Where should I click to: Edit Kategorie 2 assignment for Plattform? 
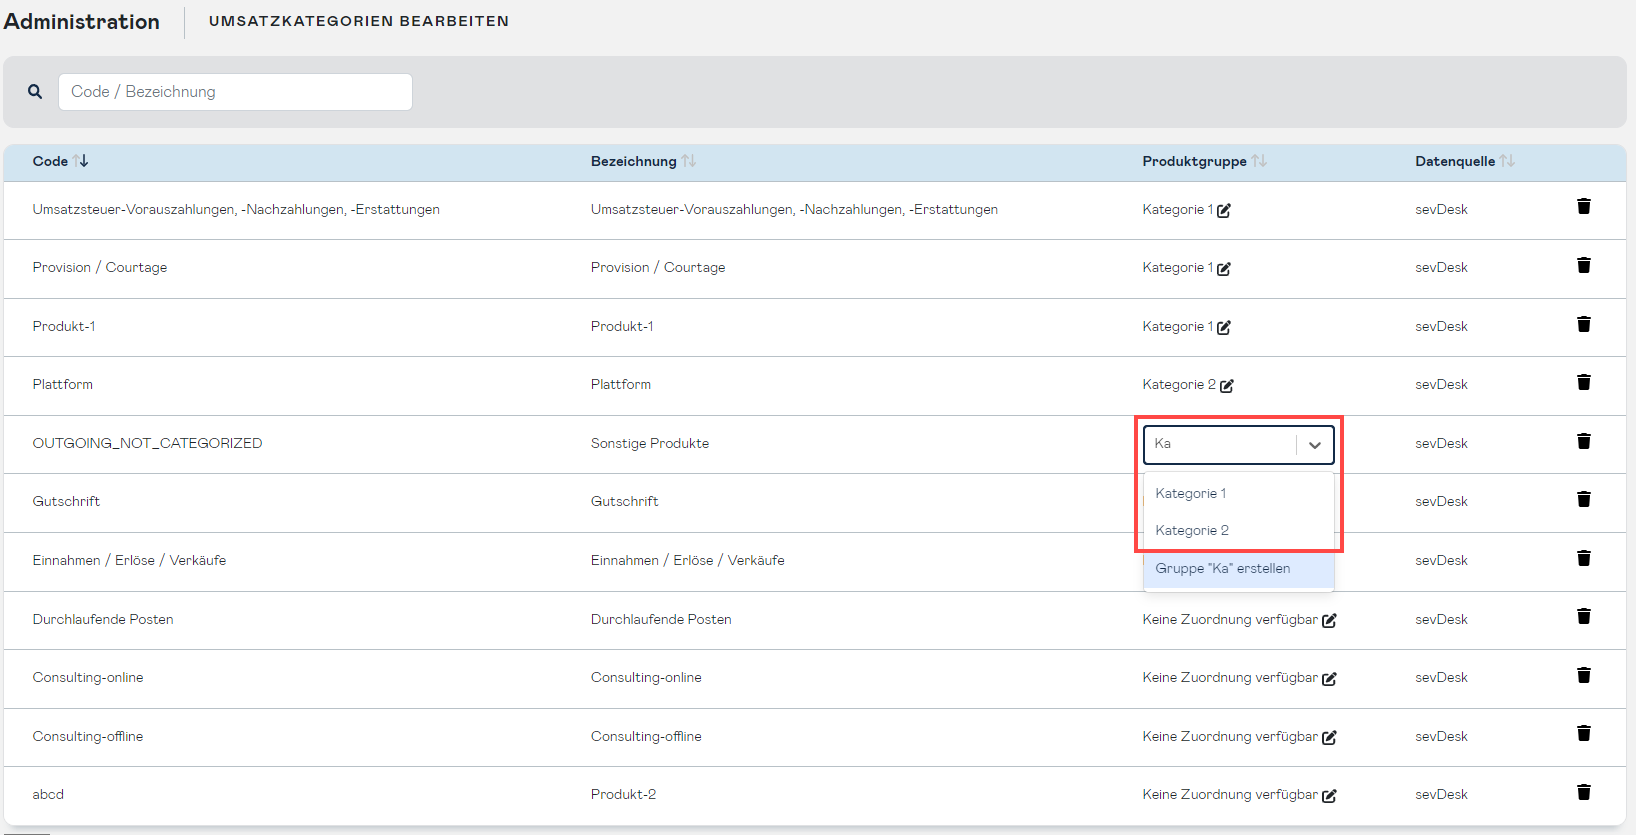tap(1227, 385)
